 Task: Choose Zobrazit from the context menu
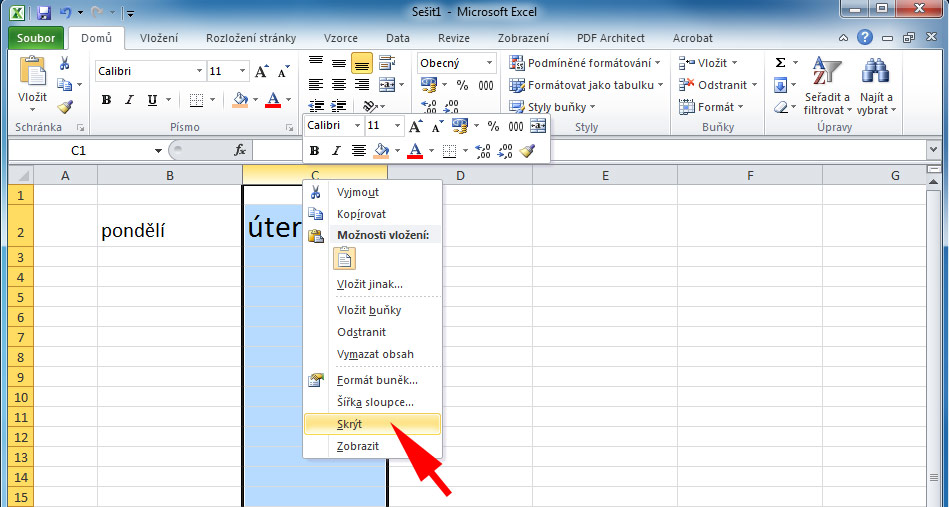372,446
